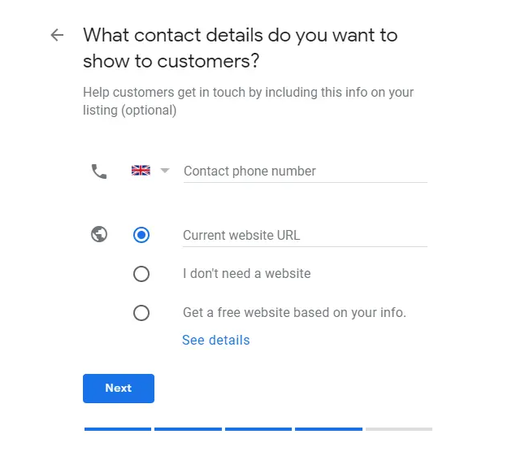Focus the Contact phone number field
Screen dimensions: 512x469
click(305, 172)
